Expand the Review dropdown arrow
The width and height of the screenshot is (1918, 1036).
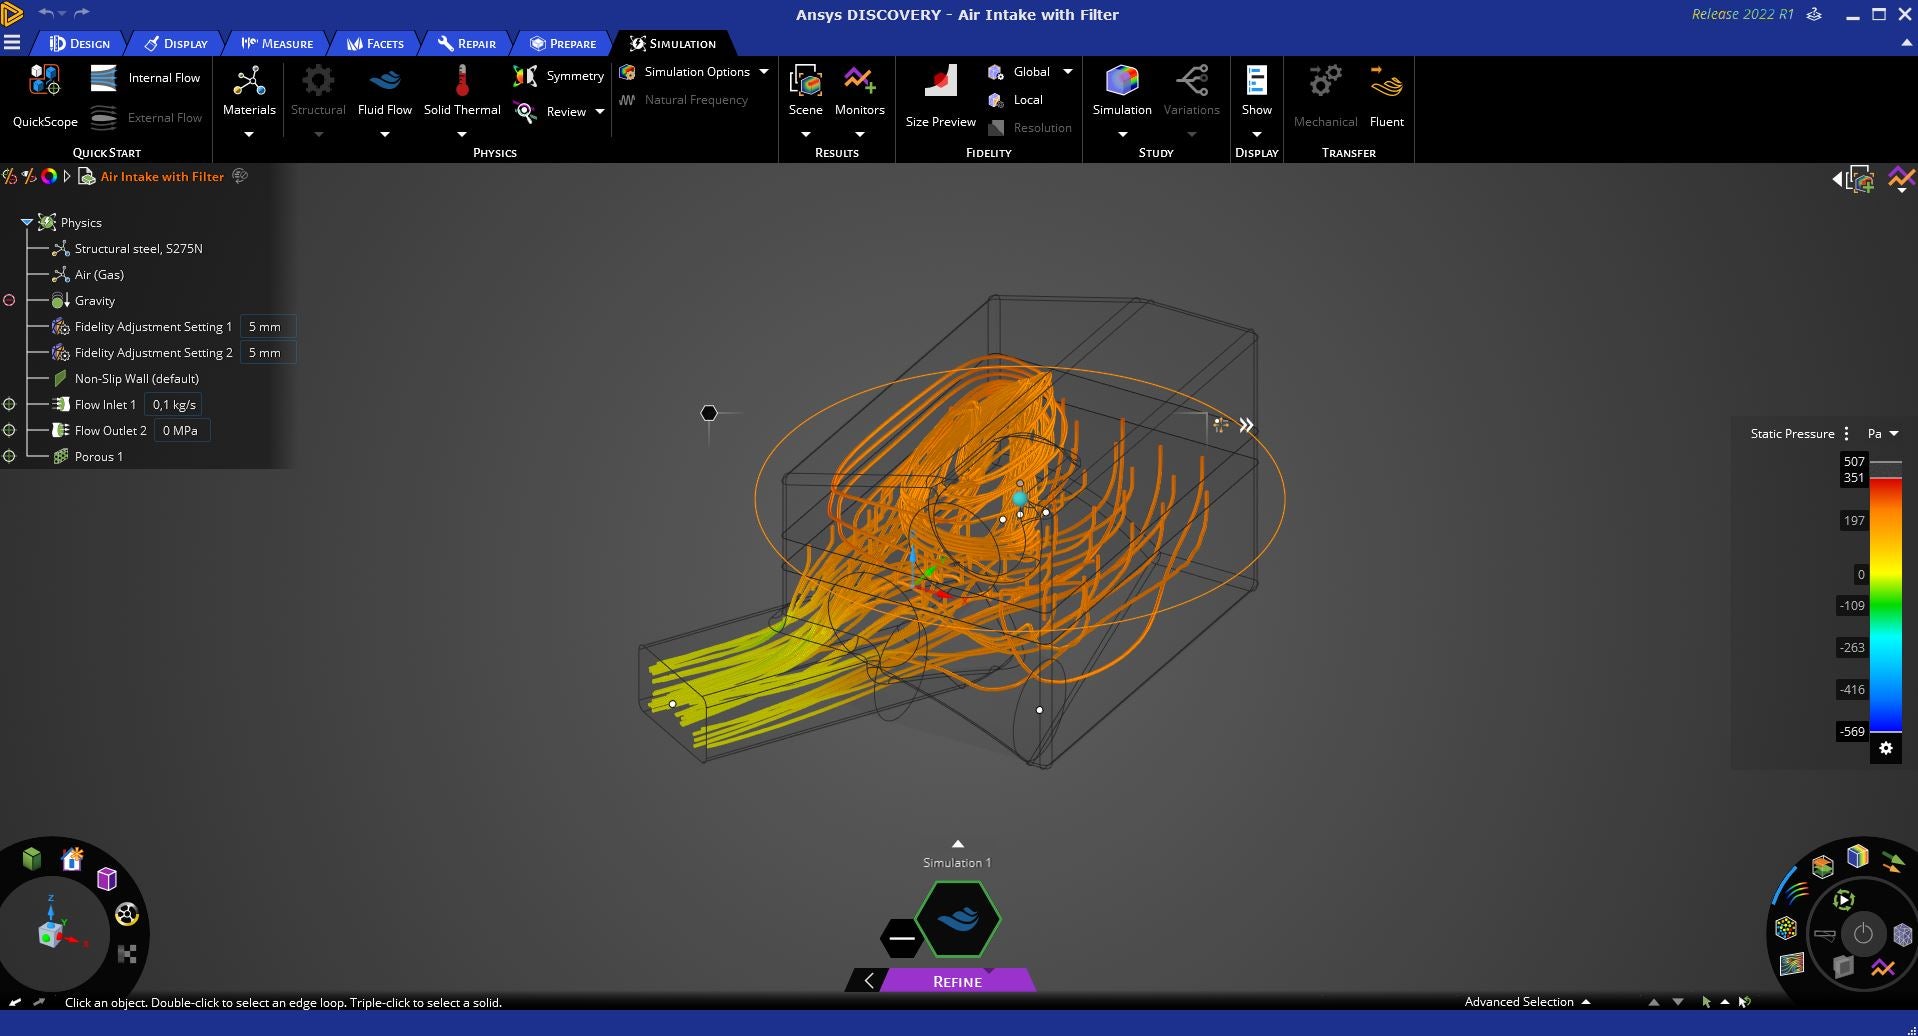point(600,112)
